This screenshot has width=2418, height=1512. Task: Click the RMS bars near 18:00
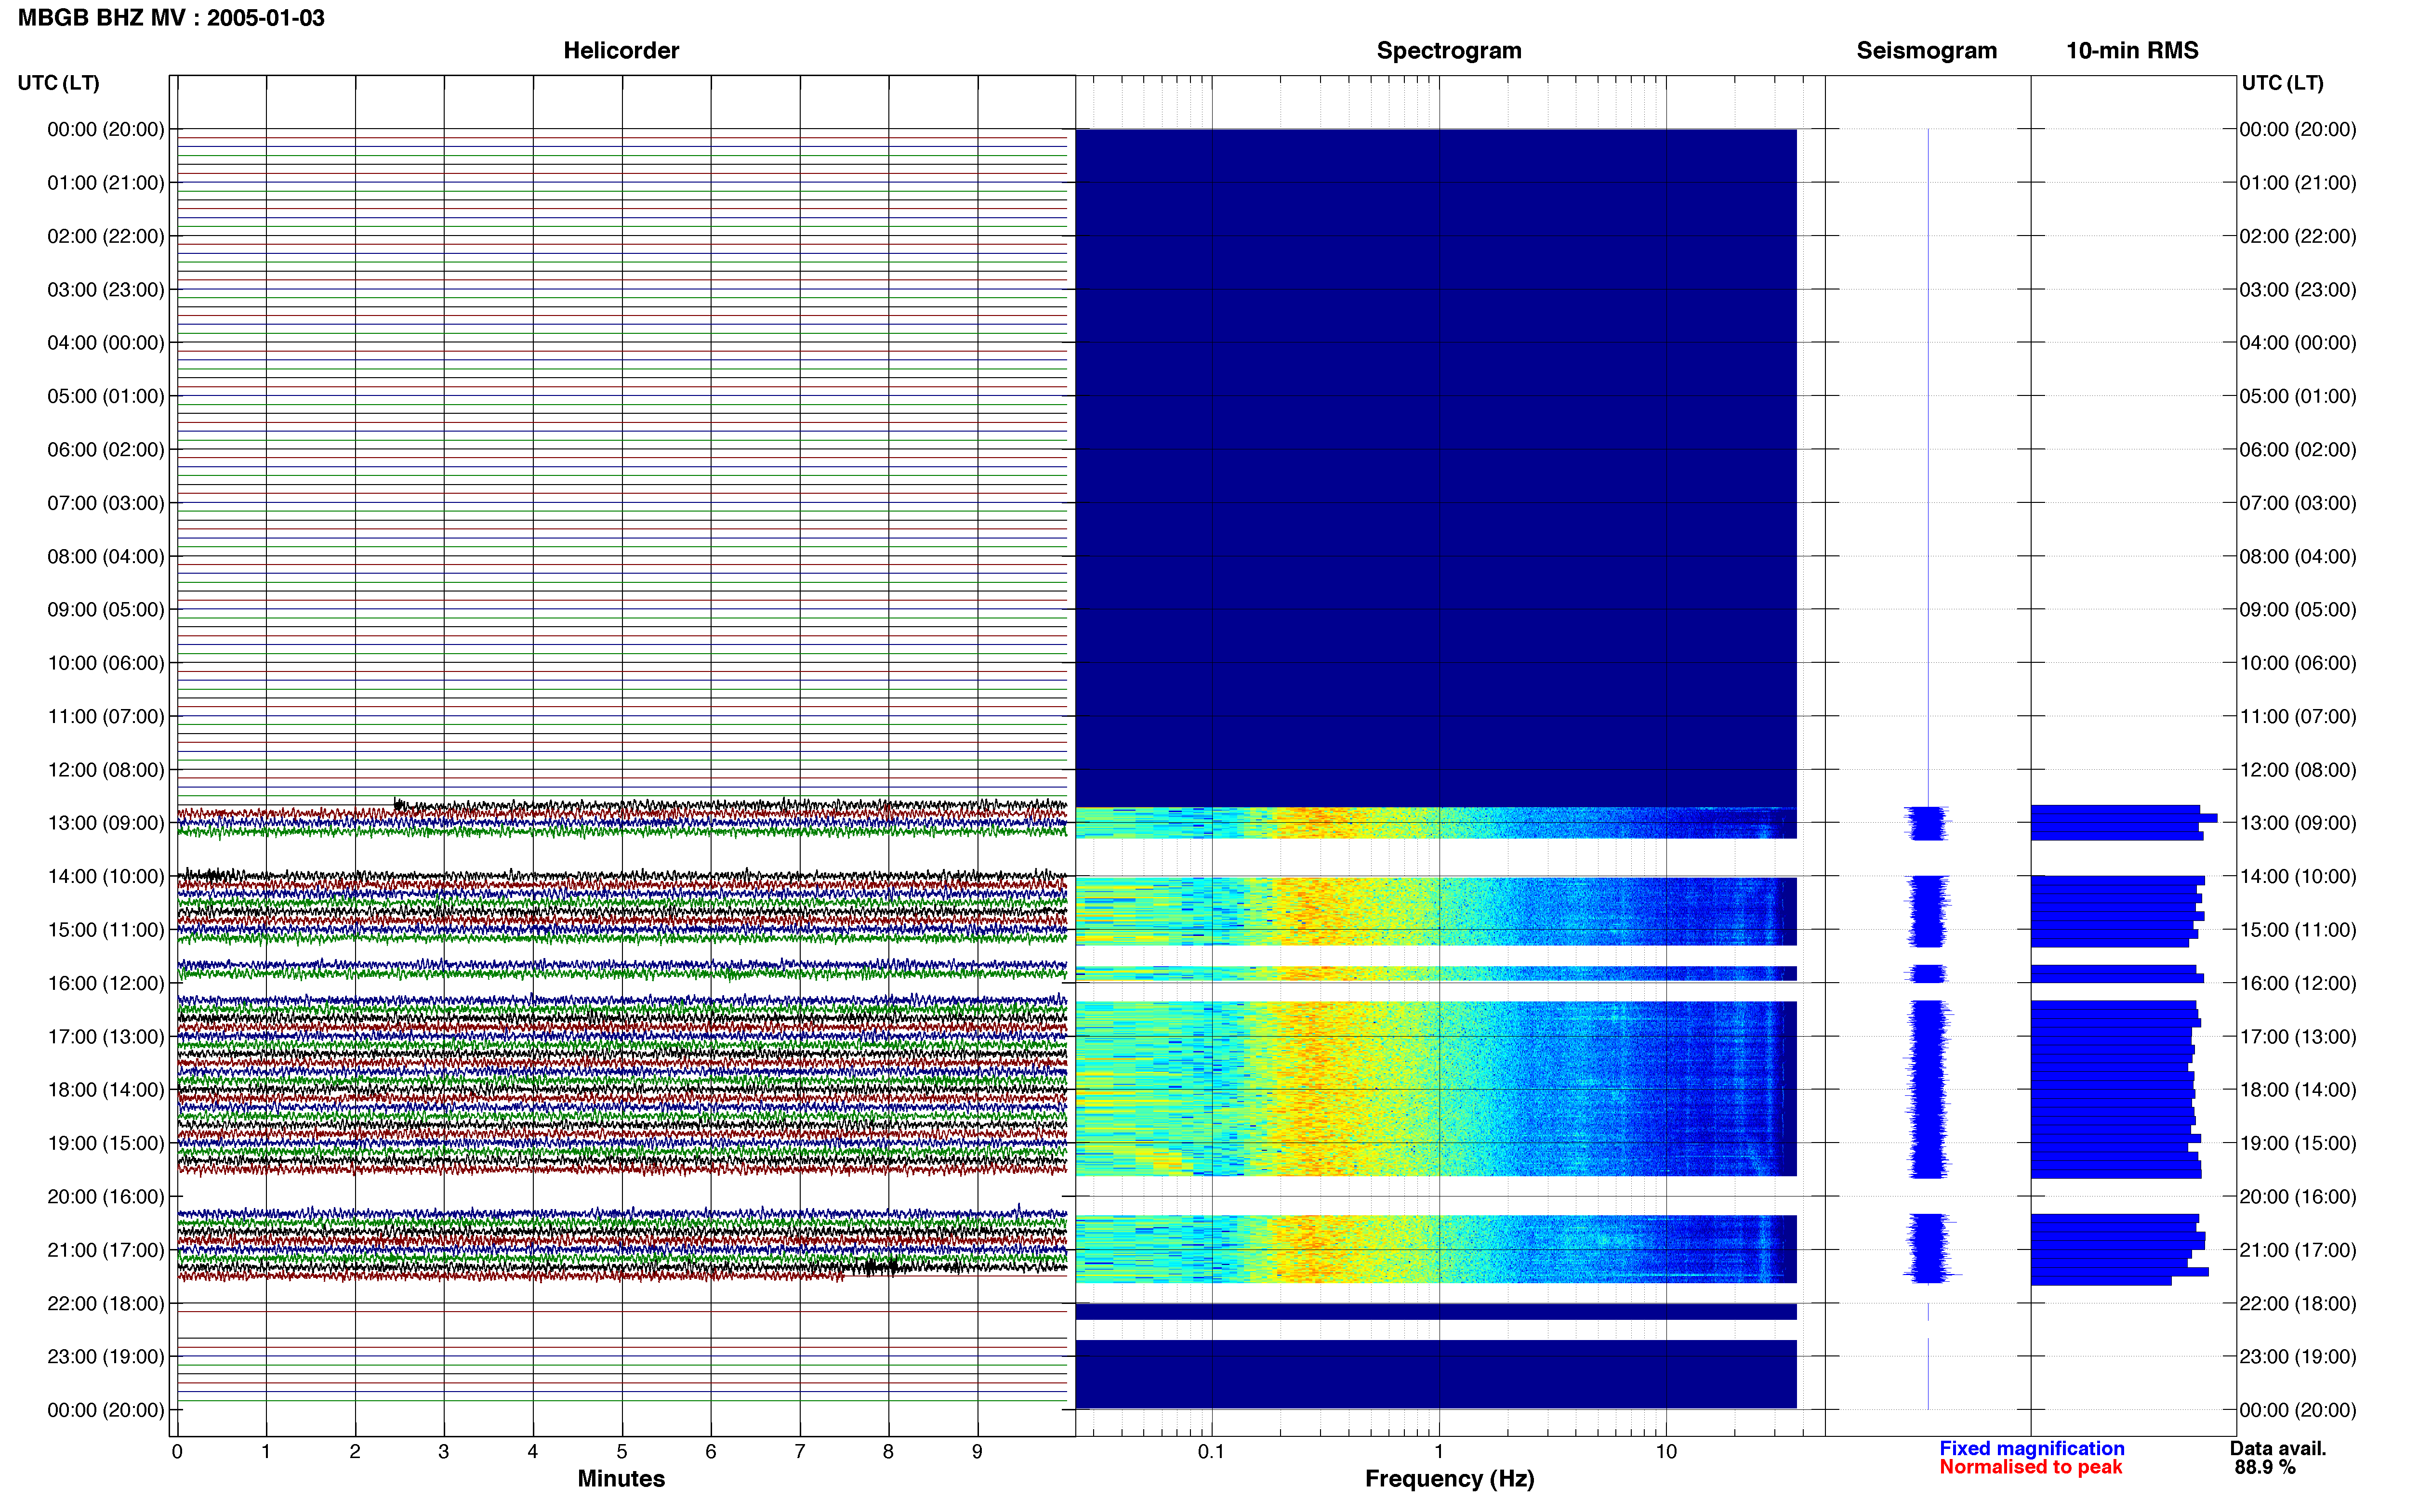coord(2116,1089)
